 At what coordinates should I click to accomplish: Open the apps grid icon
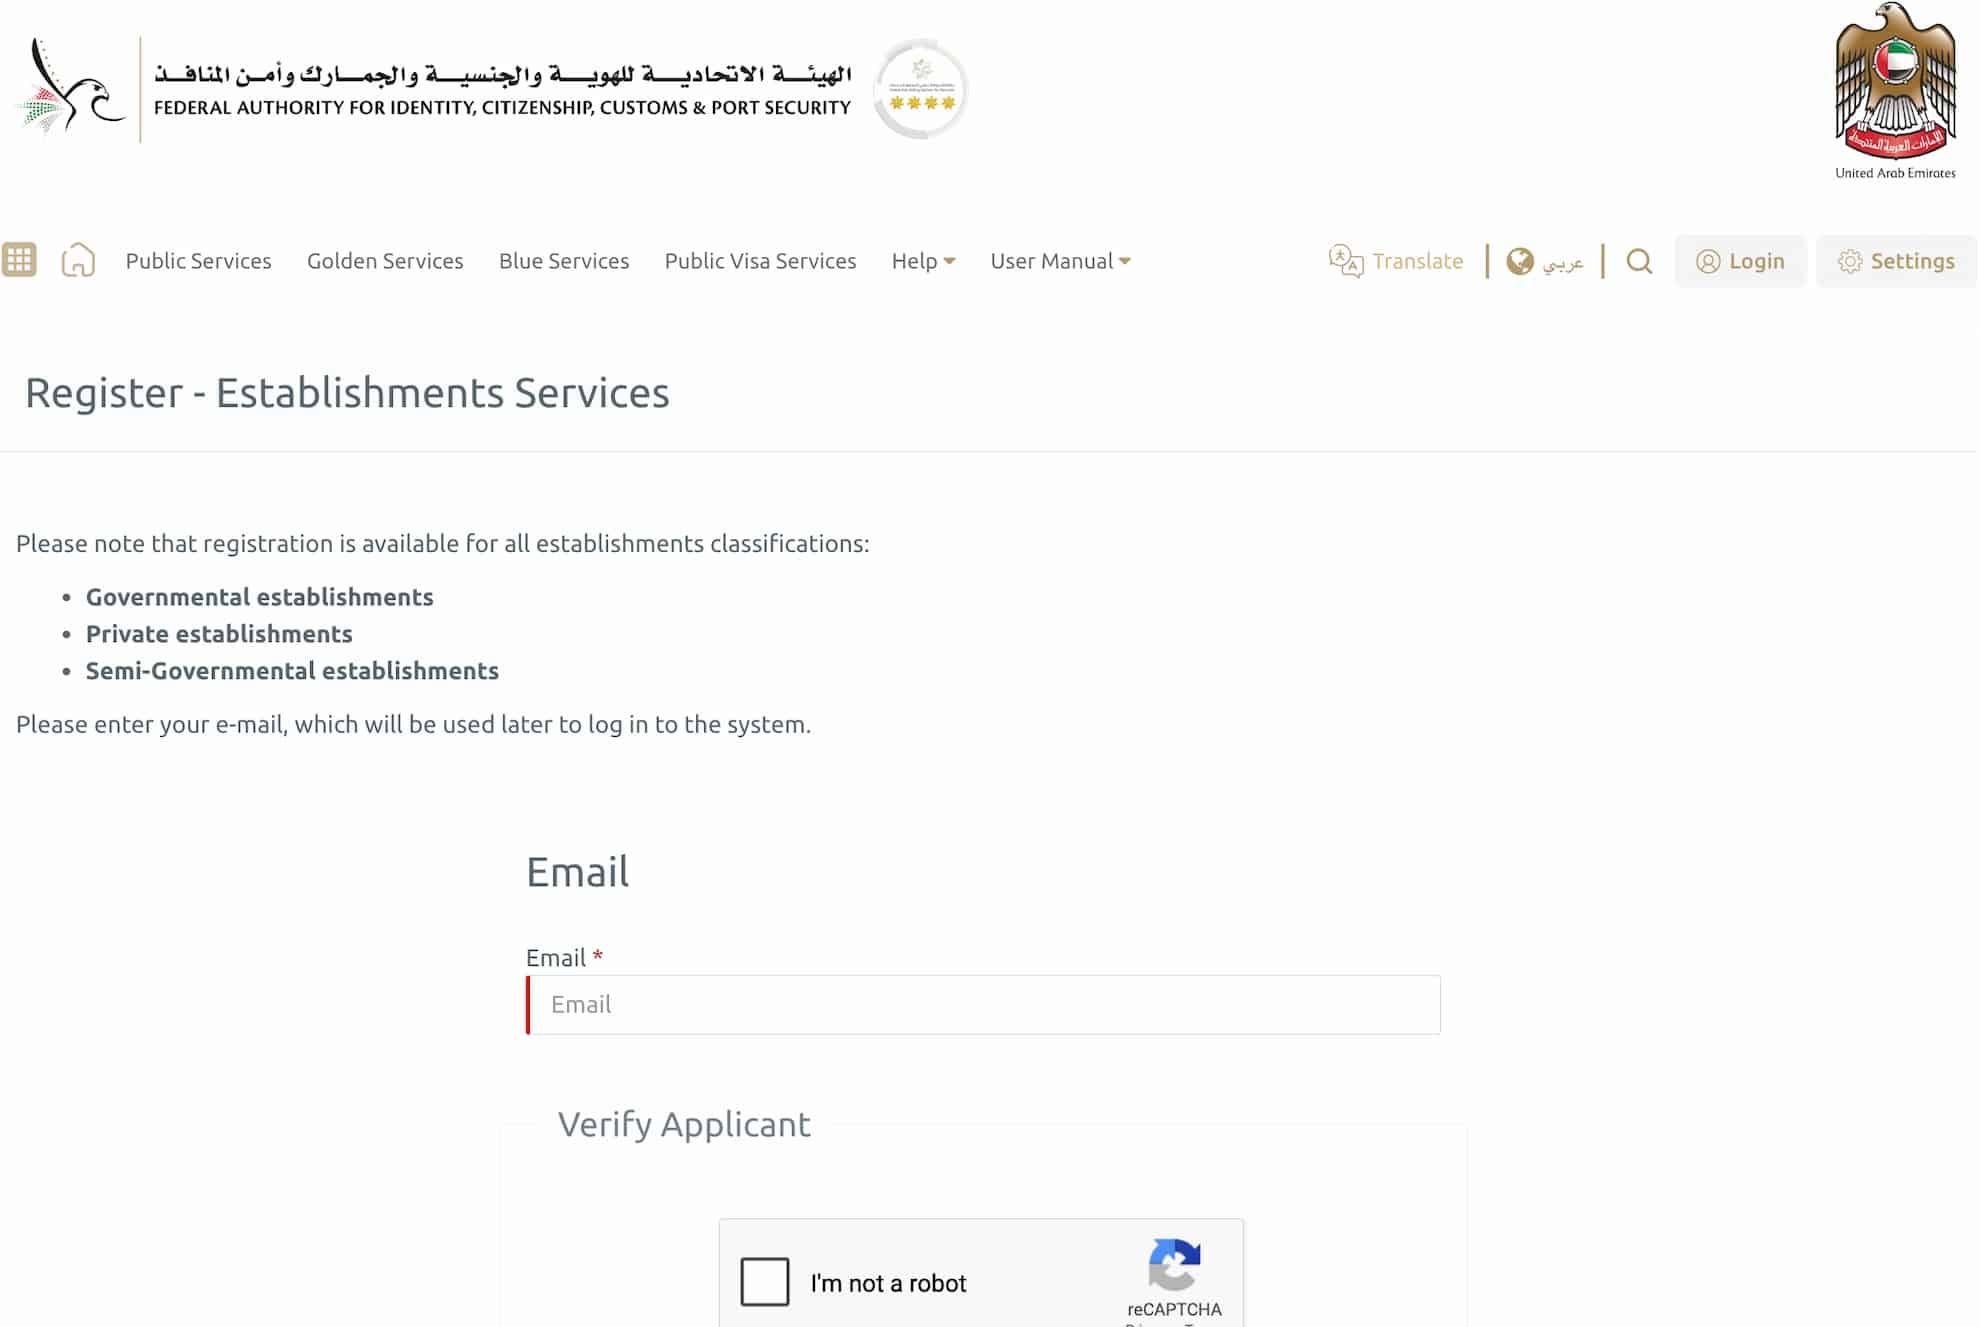19,260
